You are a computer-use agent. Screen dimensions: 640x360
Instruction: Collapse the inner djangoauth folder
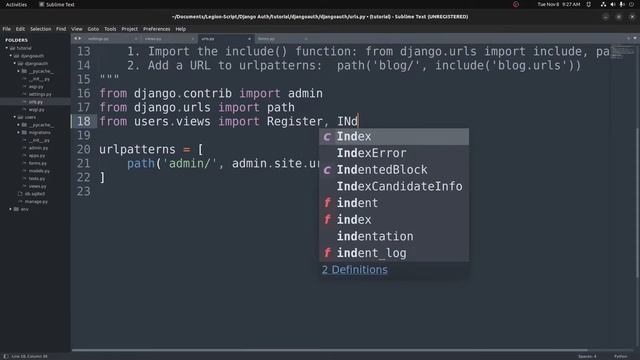[x=15, y=64]
